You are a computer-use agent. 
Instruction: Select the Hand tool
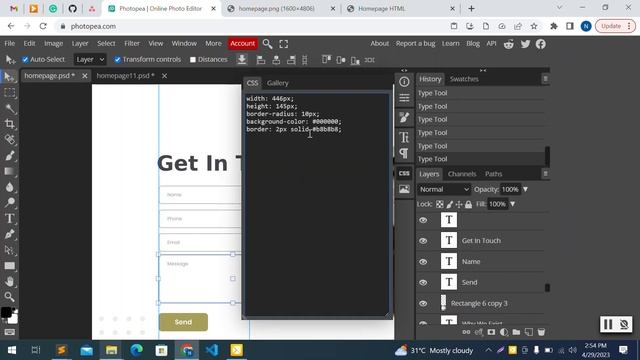[9, 281]
